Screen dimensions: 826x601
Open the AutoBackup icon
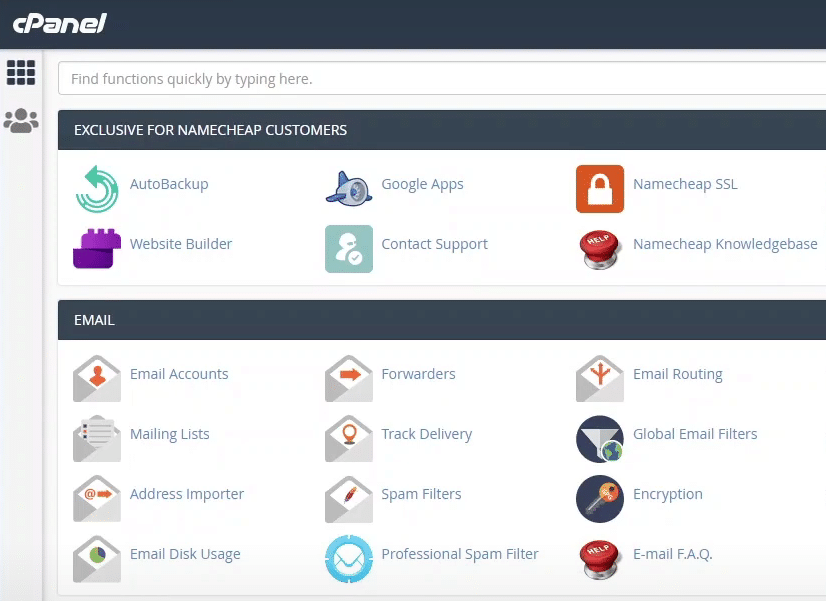click(x=97, y=189)
